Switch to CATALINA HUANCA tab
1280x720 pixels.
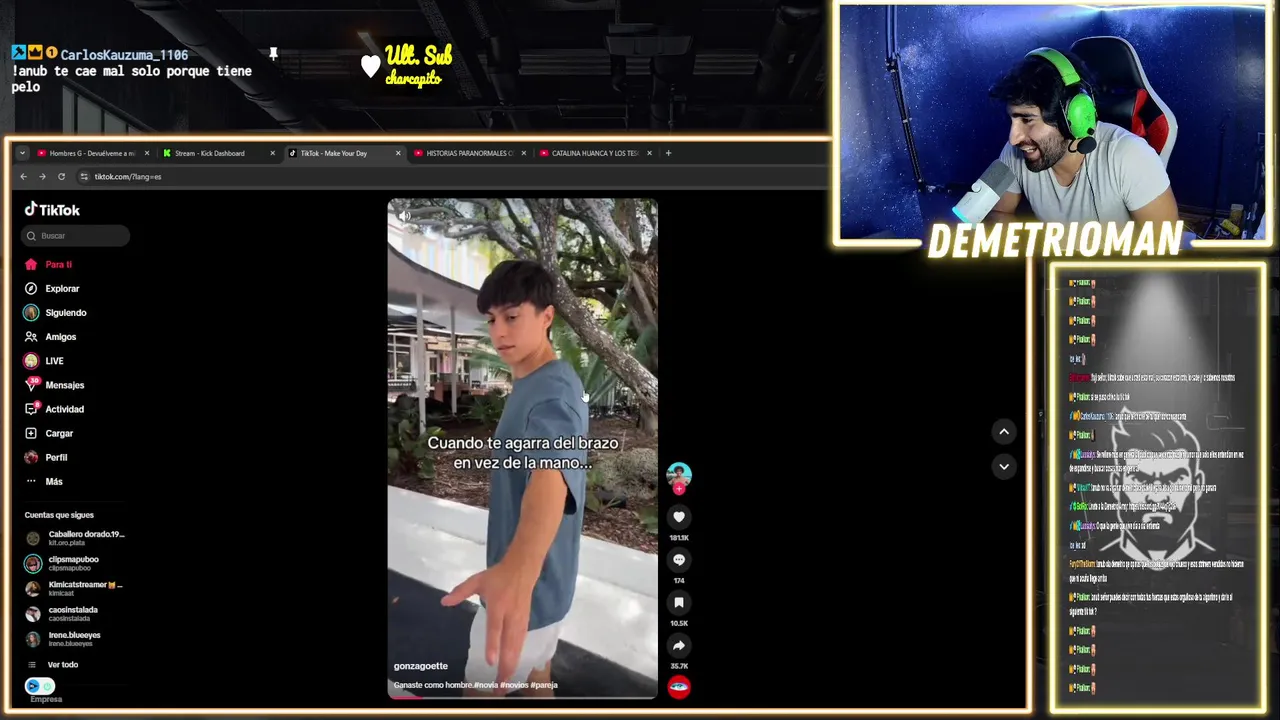[594, 153]
